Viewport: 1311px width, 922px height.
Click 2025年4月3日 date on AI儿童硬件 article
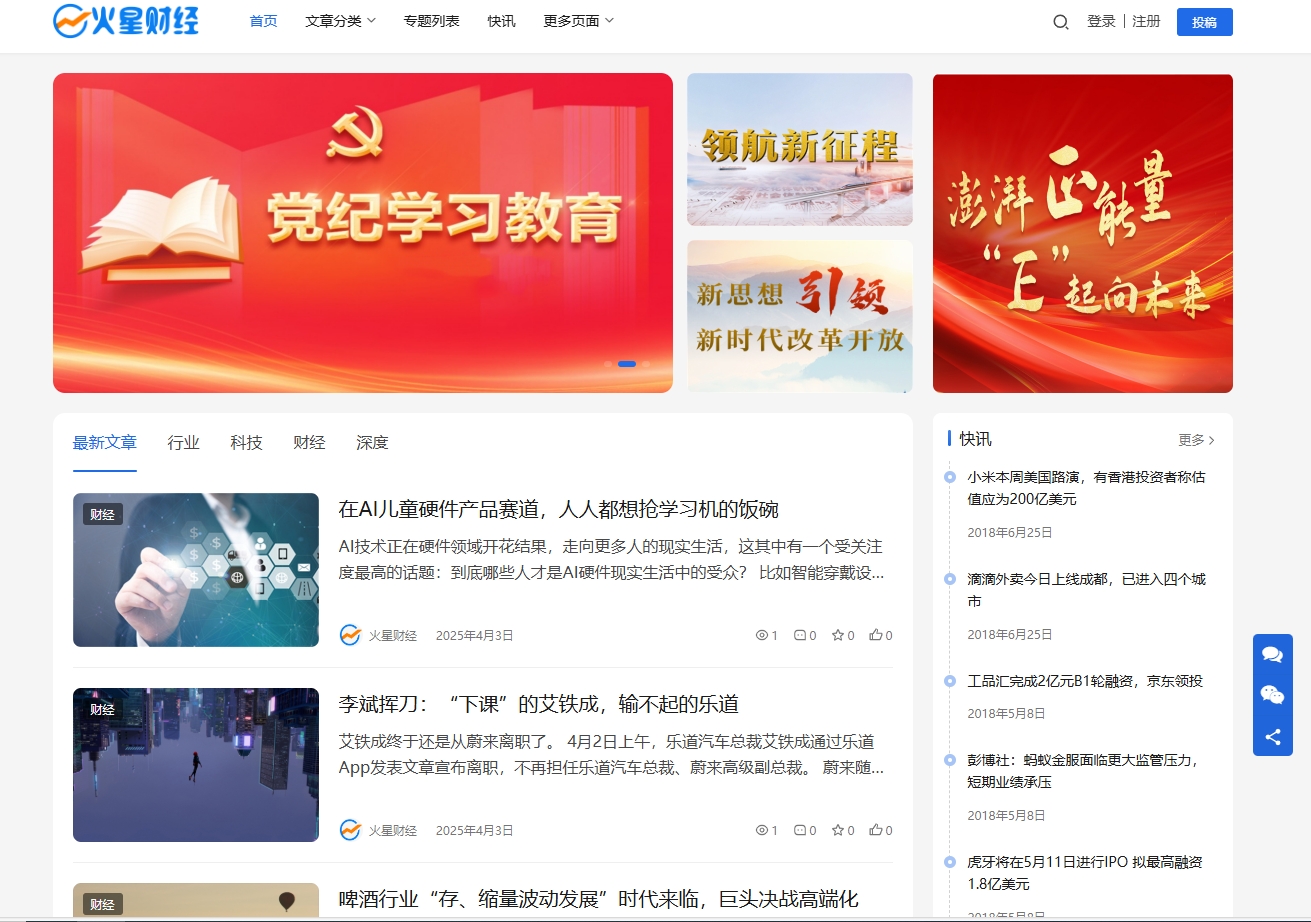[x=474, y=635]
